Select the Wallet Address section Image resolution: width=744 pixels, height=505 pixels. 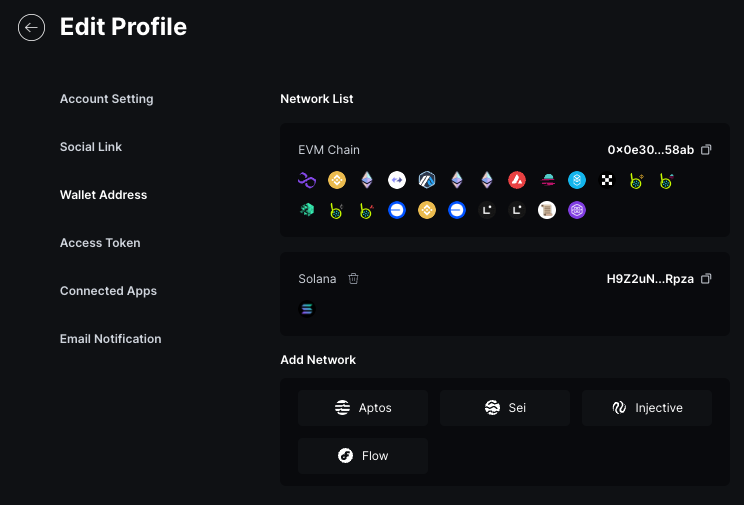103,195
